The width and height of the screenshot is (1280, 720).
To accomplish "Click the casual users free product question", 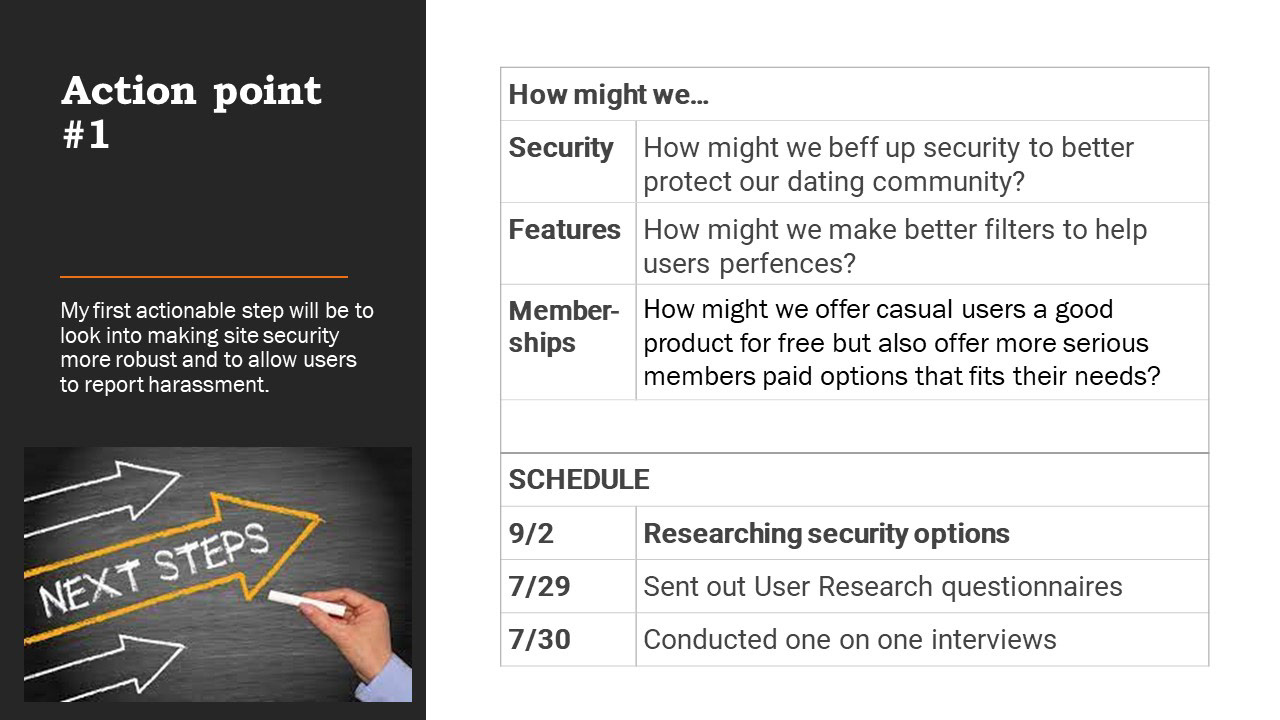I will point(901,342).
